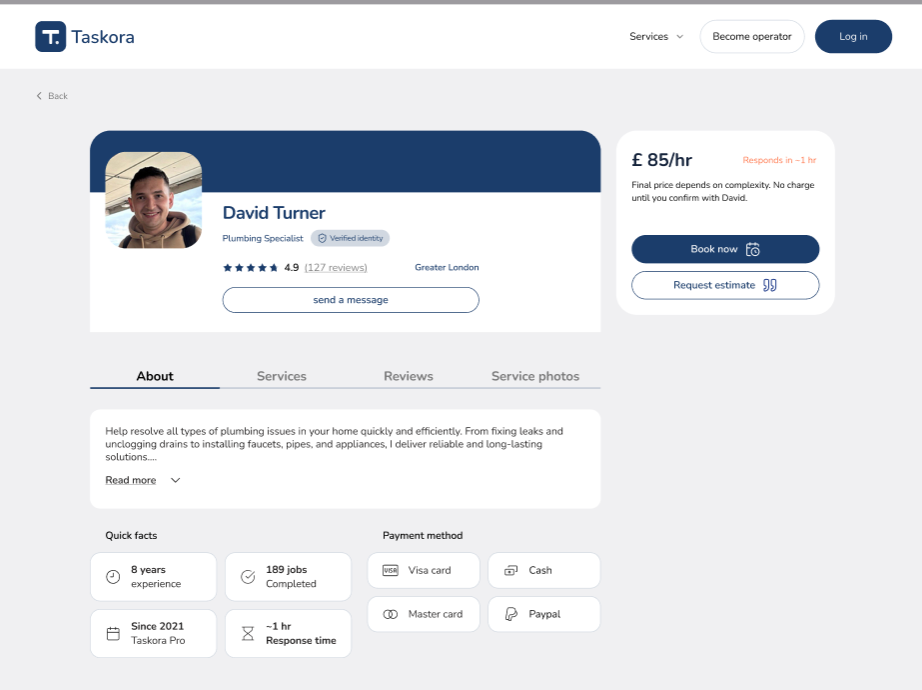Screen dimensions: 922x690
Task: Open the Service photos tab
Action: pyautogui.click(x=535, y=376)
